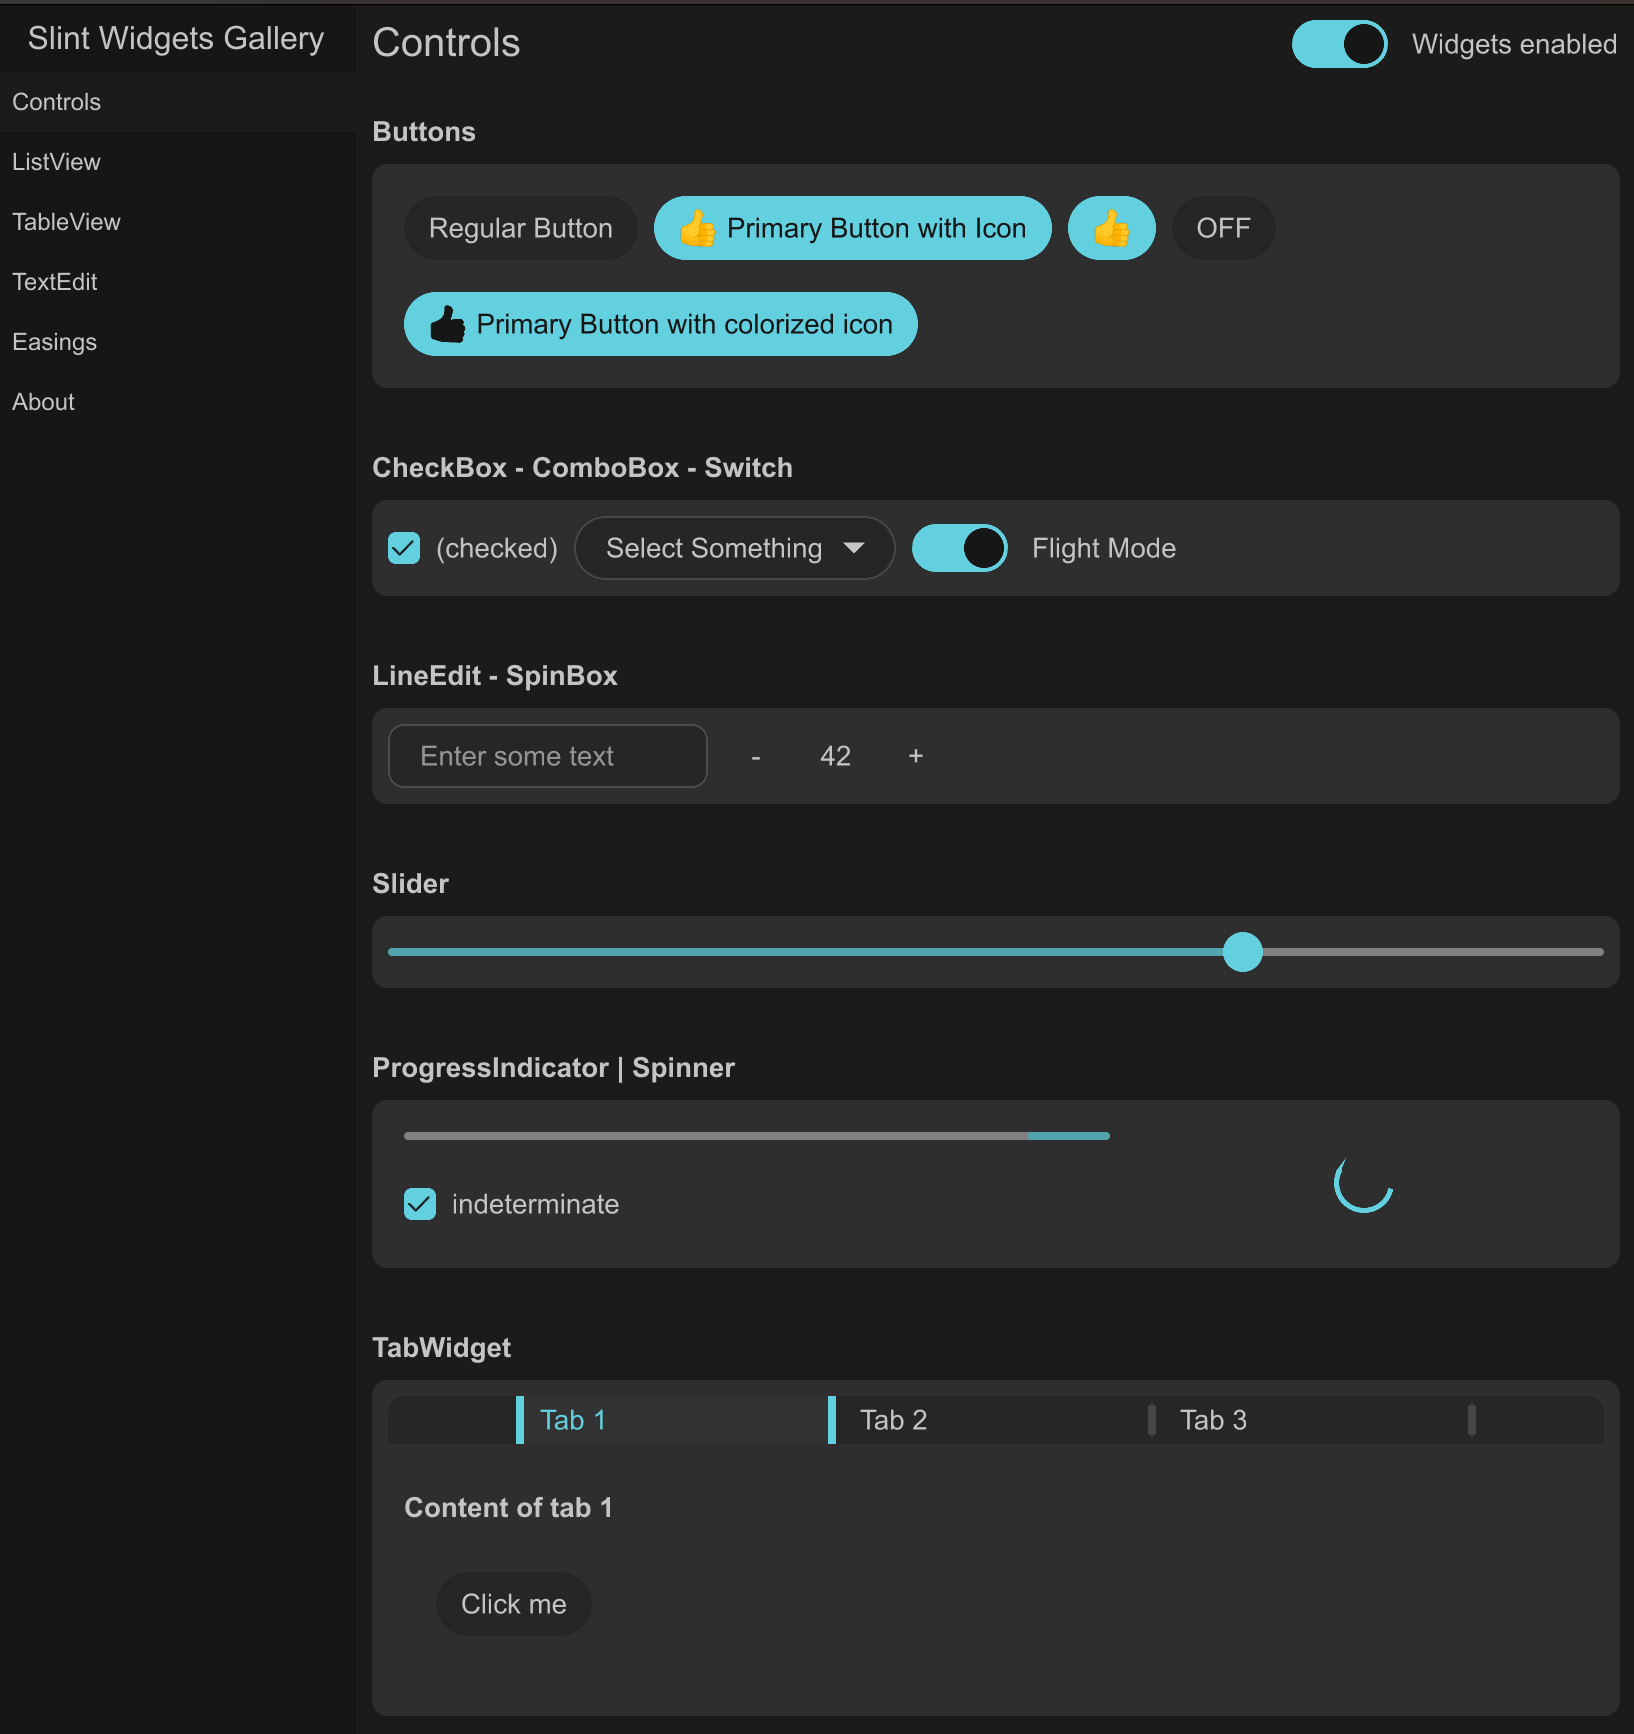Turn off the Flight Mode switch
The height and width of the screenshot is (1734, 1634).
[959, 549]
